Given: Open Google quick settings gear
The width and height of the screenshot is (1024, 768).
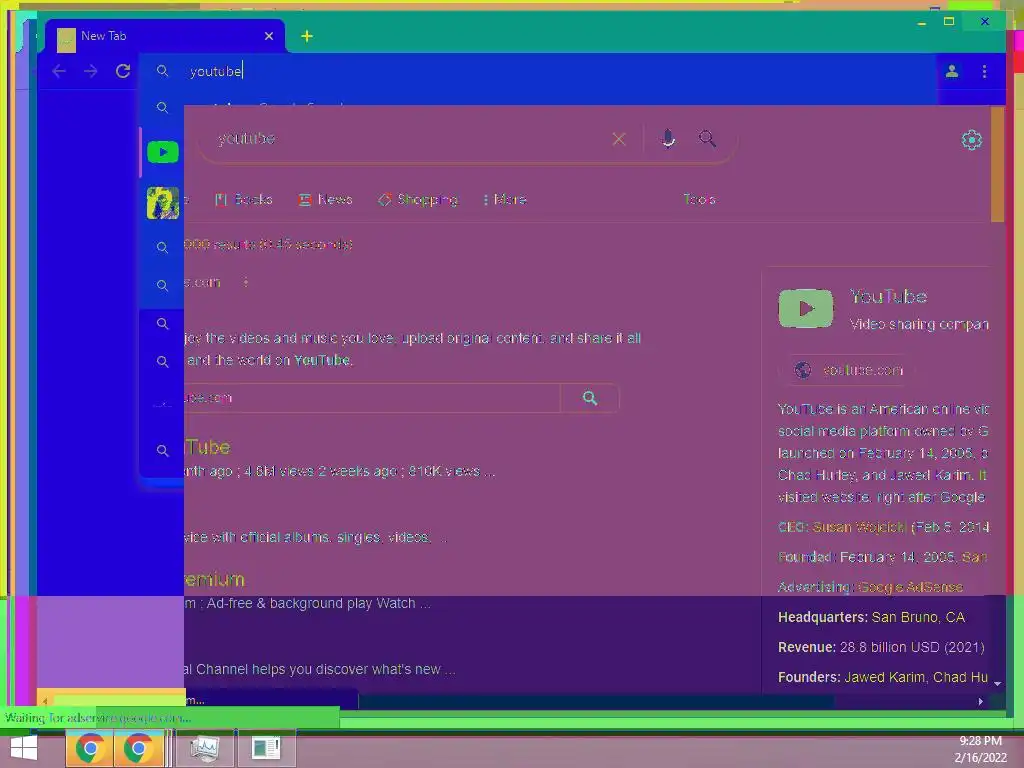Looking at the screenshot, I should (971, 140).
